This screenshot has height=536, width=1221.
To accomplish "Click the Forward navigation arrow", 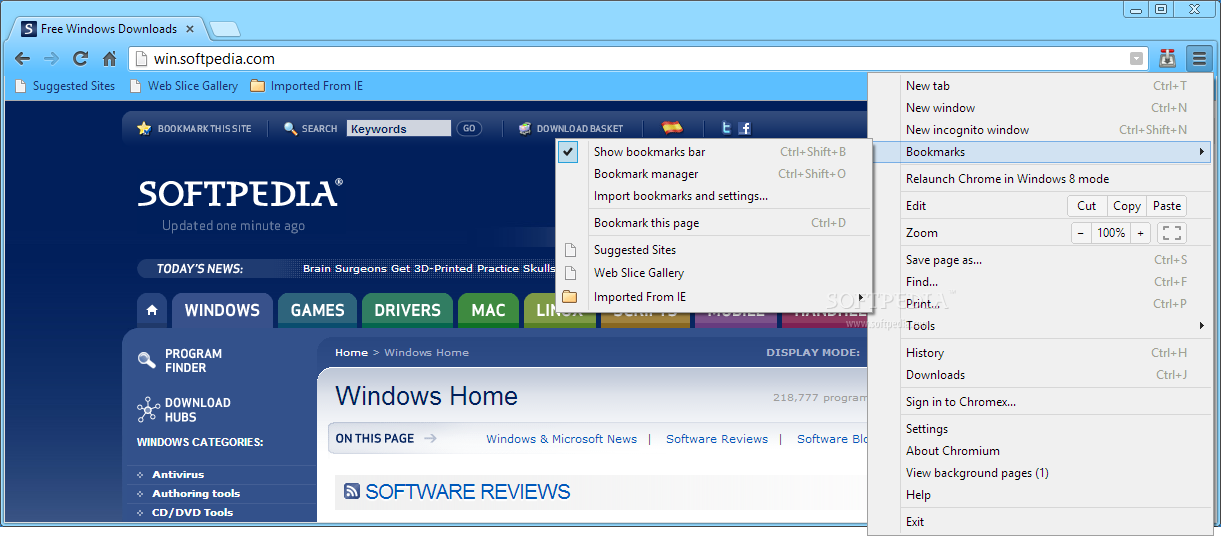I will (51, 58).
